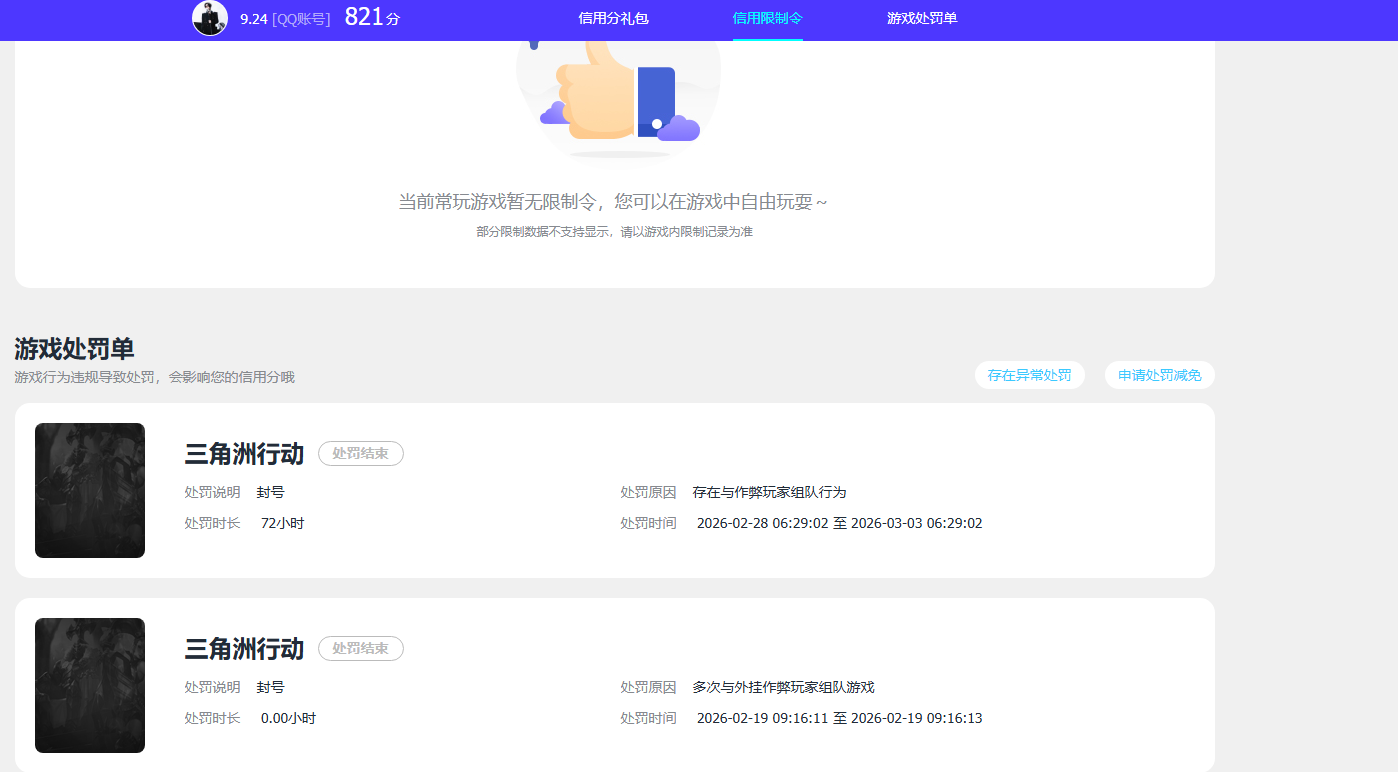
Task: Open the 信用分礼包 tab
Action: click(613, 18)
